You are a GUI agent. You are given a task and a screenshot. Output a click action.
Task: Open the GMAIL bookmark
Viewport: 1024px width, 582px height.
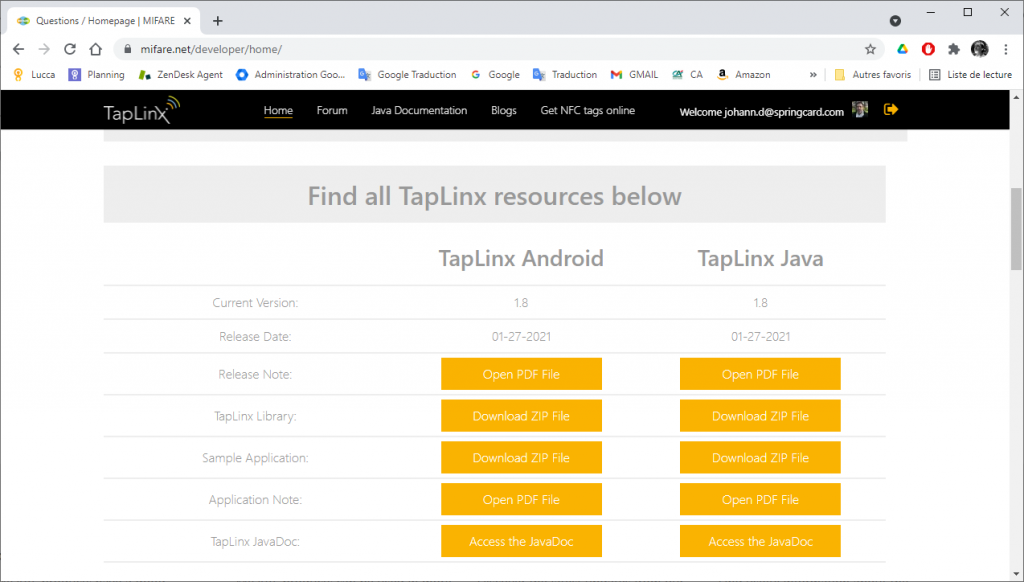pyautogui.click(x=634, y=74)
